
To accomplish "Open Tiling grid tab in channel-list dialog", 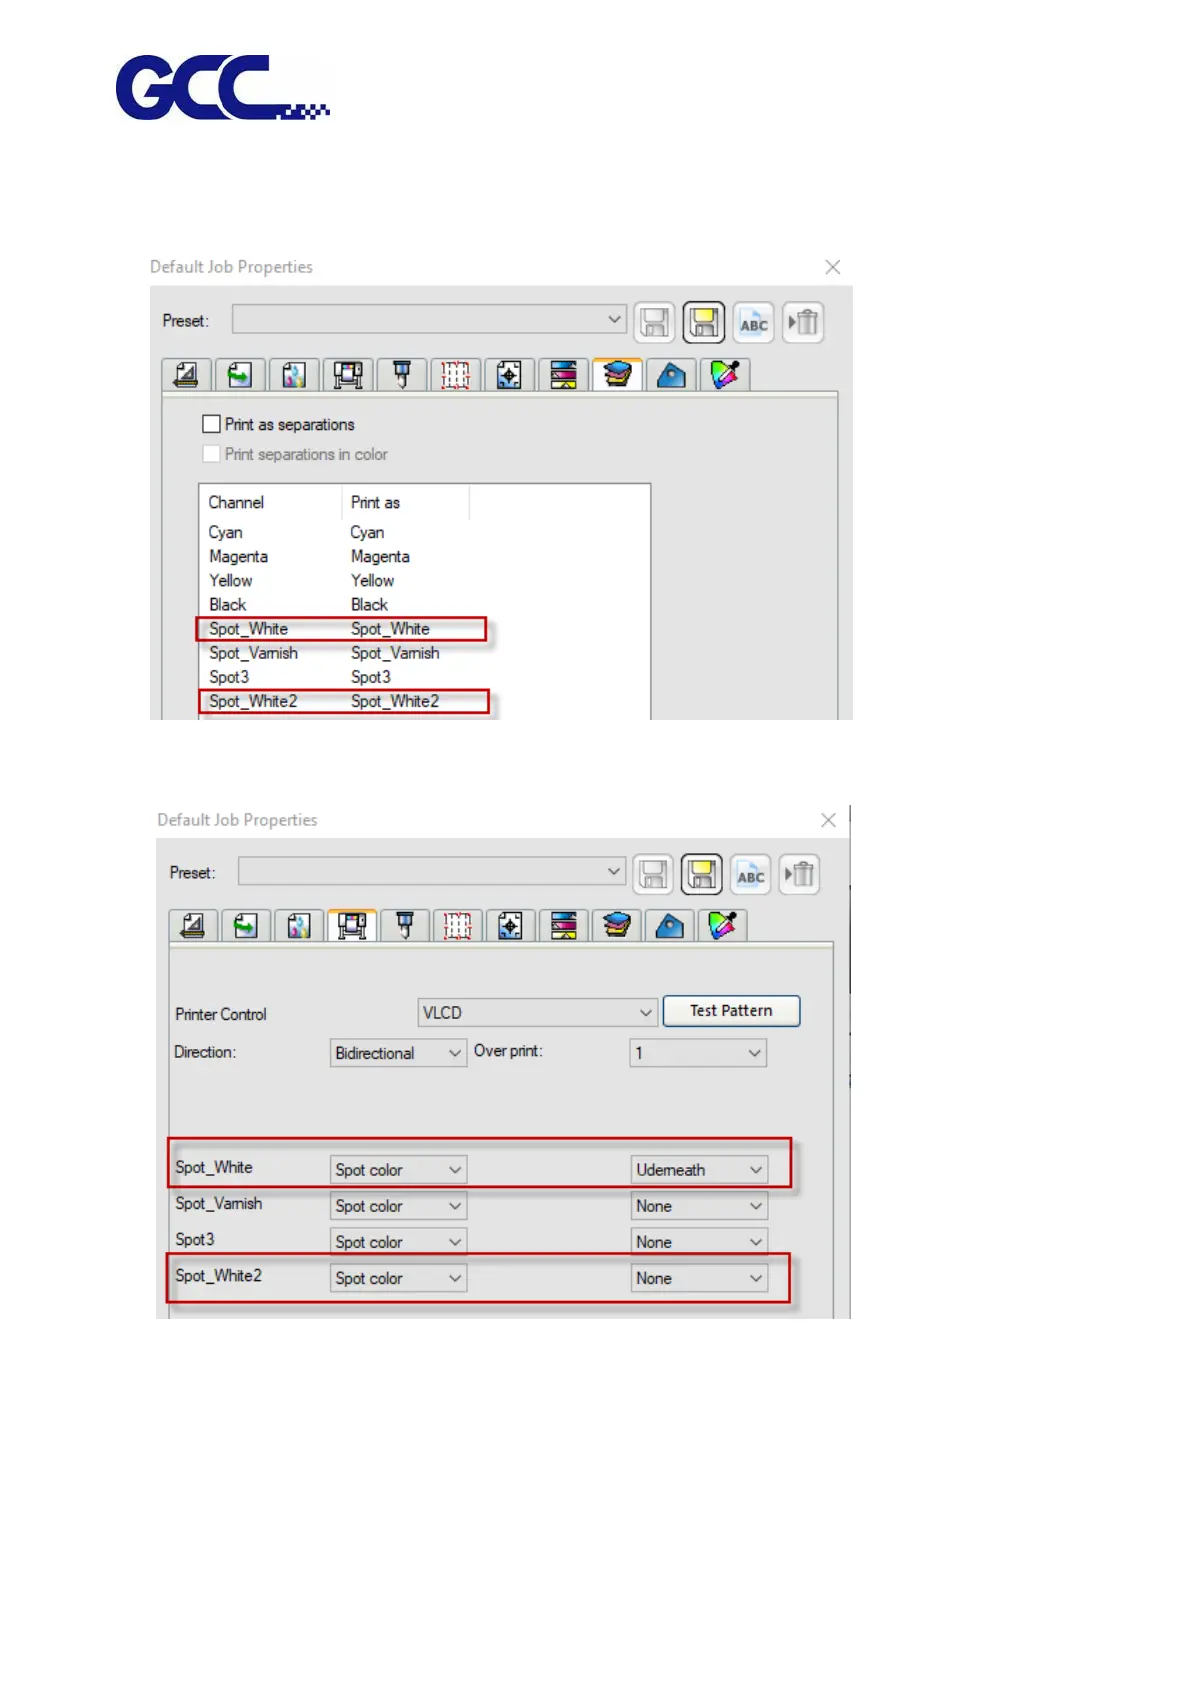I will (456, 375).
